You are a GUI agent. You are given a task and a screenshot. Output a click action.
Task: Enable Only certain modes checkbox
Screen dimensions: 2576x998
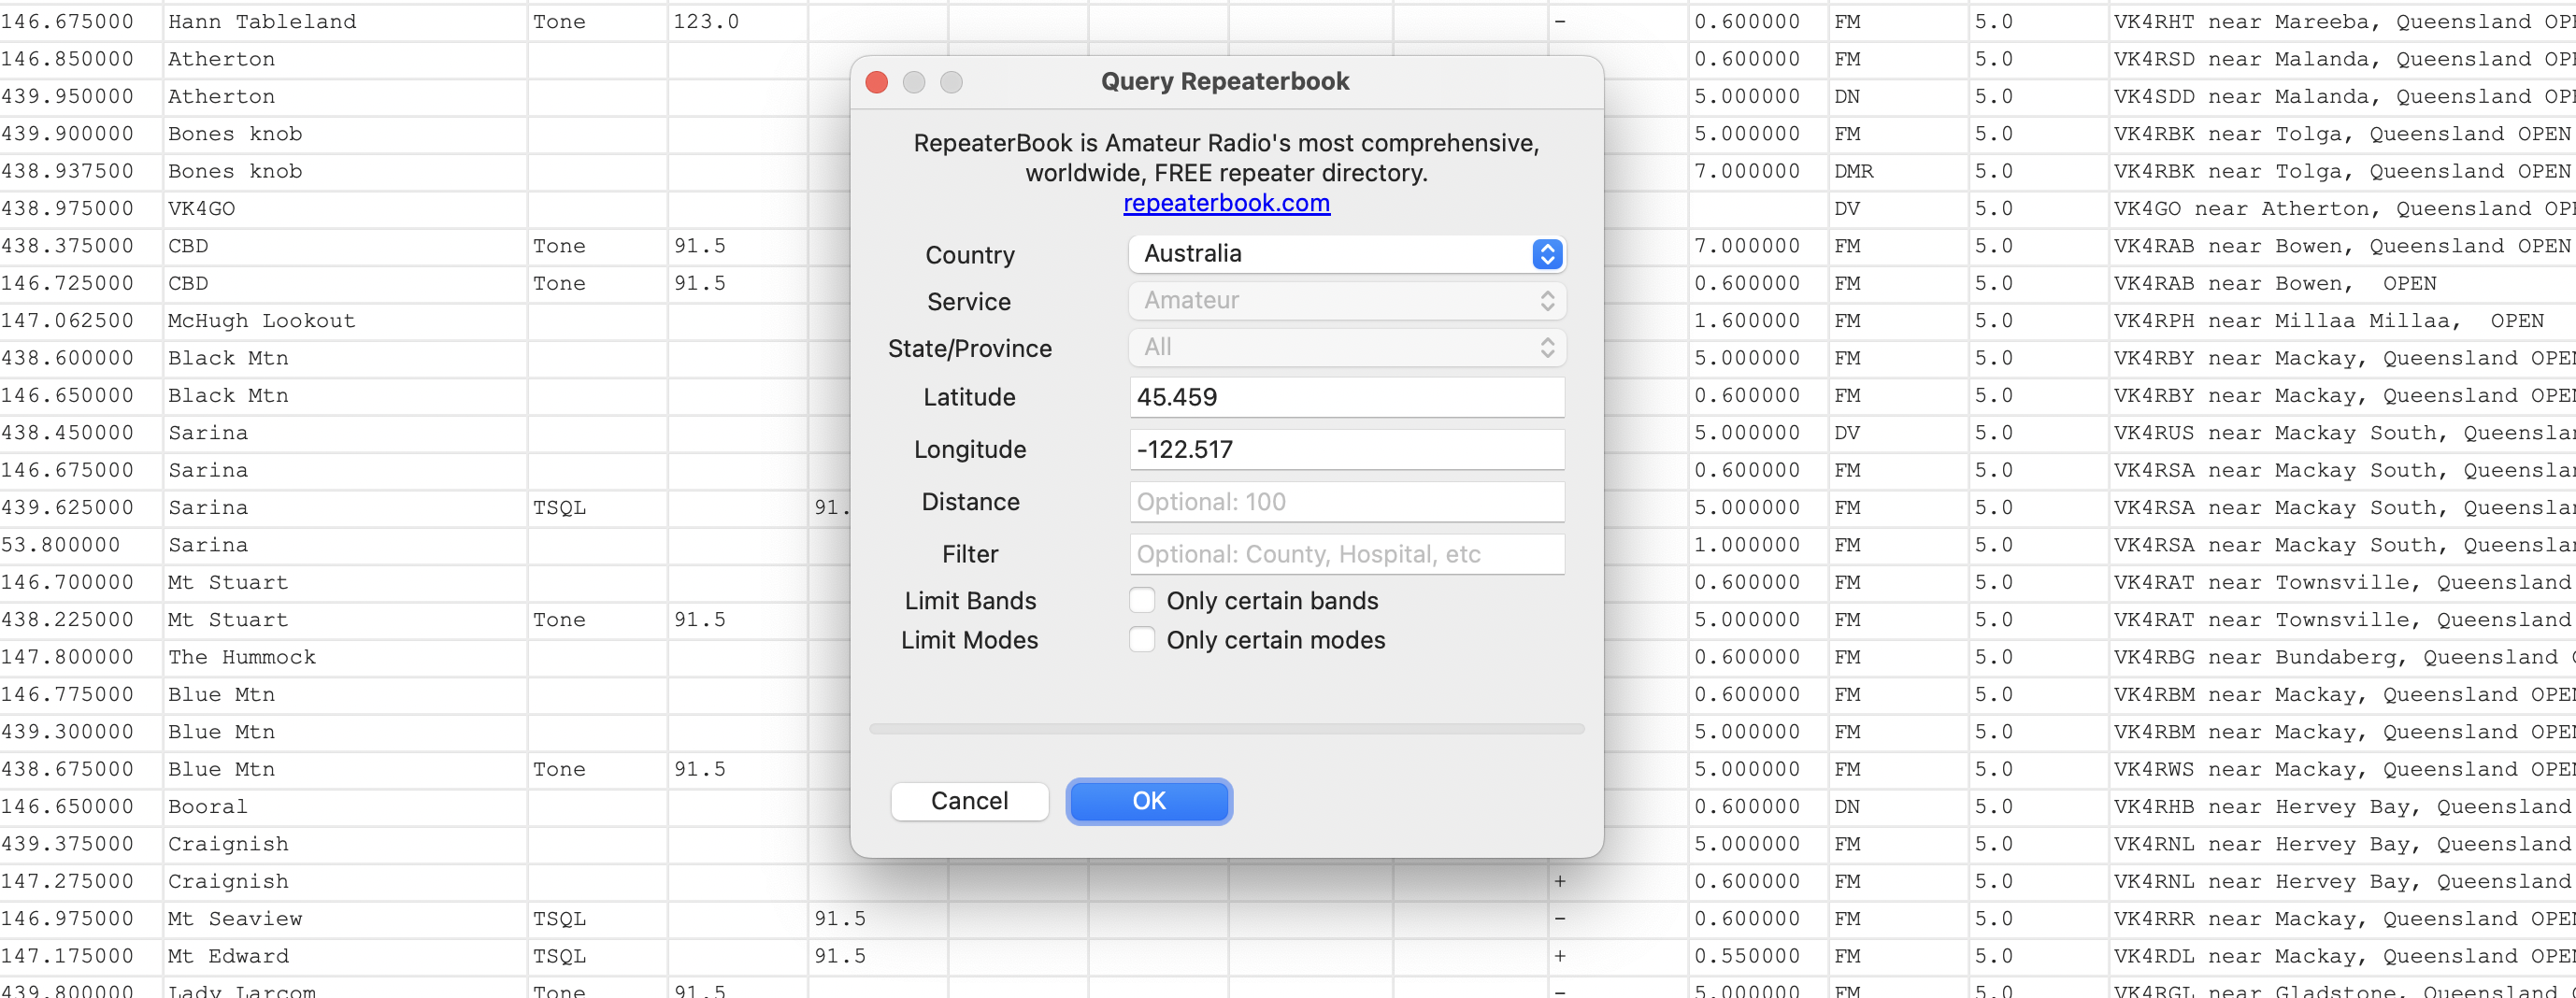[x=1142, y=639]
